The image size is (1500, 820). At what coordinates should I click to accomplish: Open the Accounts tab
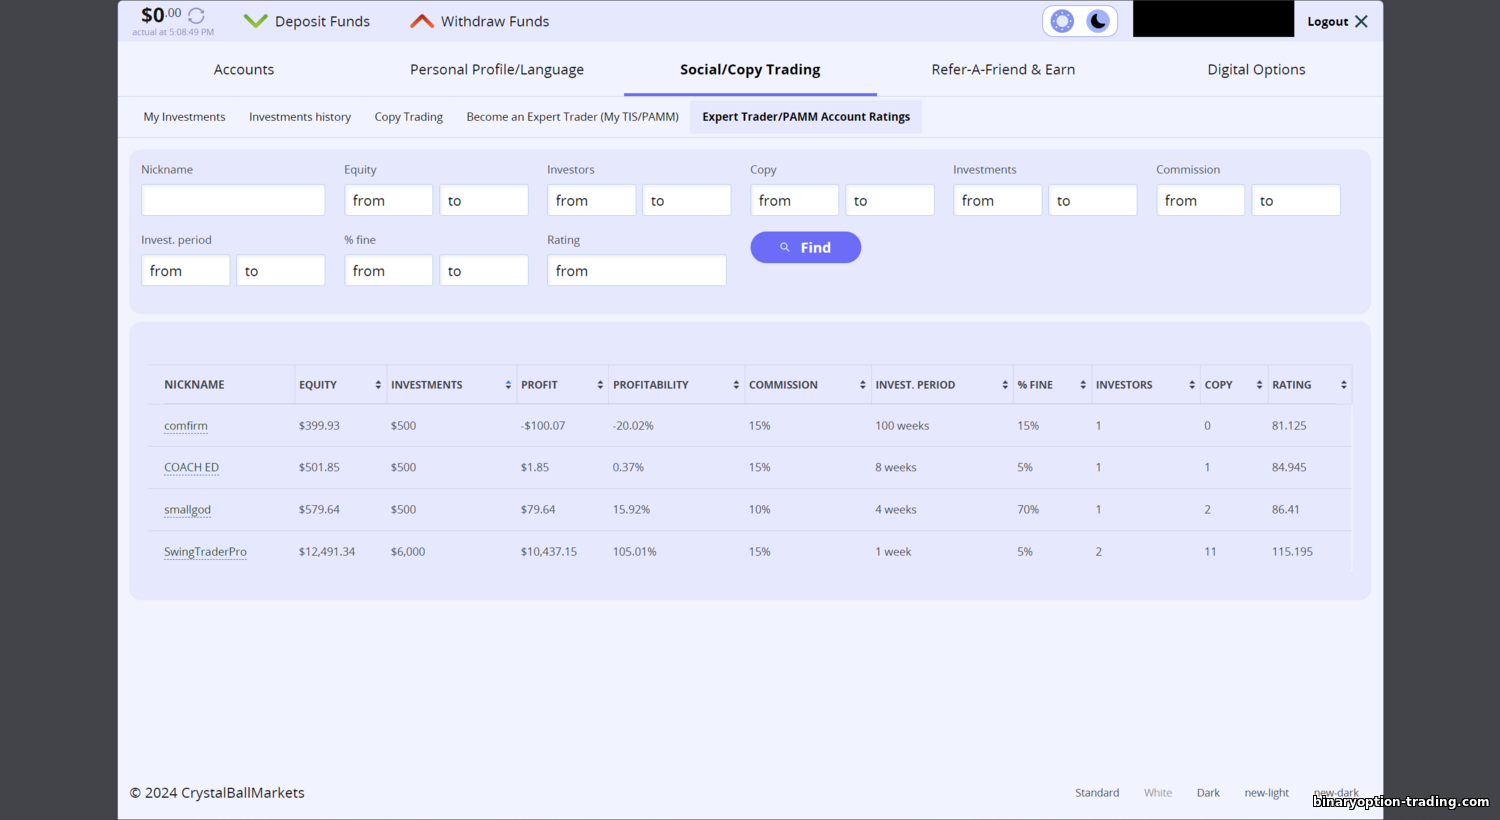coord(244,69)
